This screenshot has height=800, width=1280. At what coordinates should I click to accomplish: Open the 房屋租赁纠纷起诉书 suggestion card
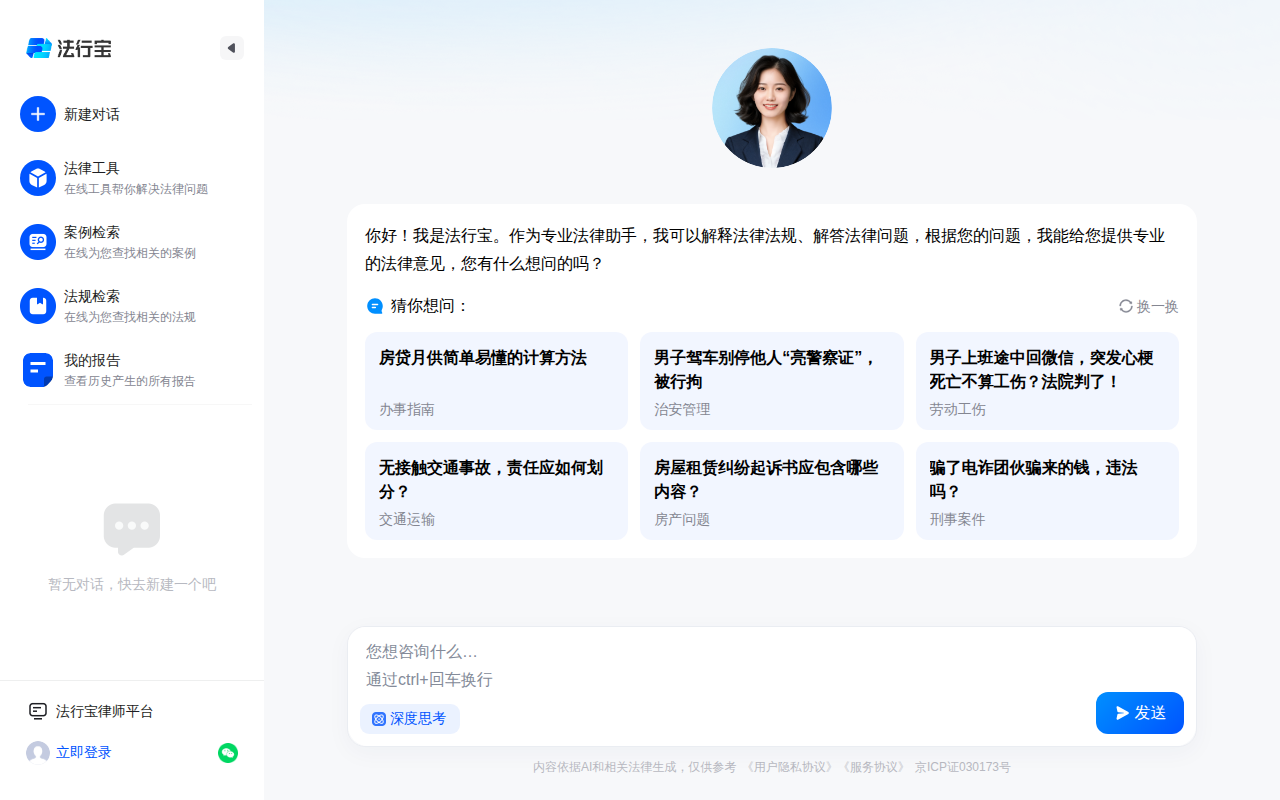(772, 491)
